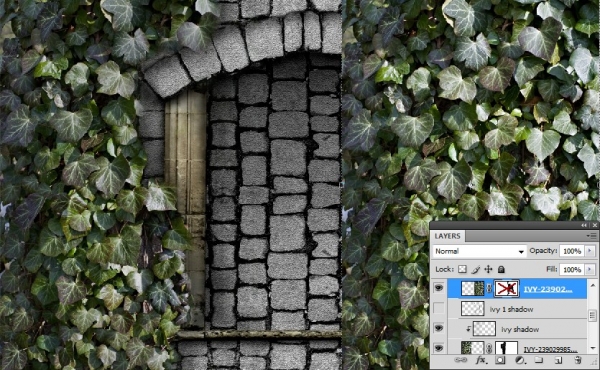Click mask link icon on IVY-239029985 layer

(489, 348)
